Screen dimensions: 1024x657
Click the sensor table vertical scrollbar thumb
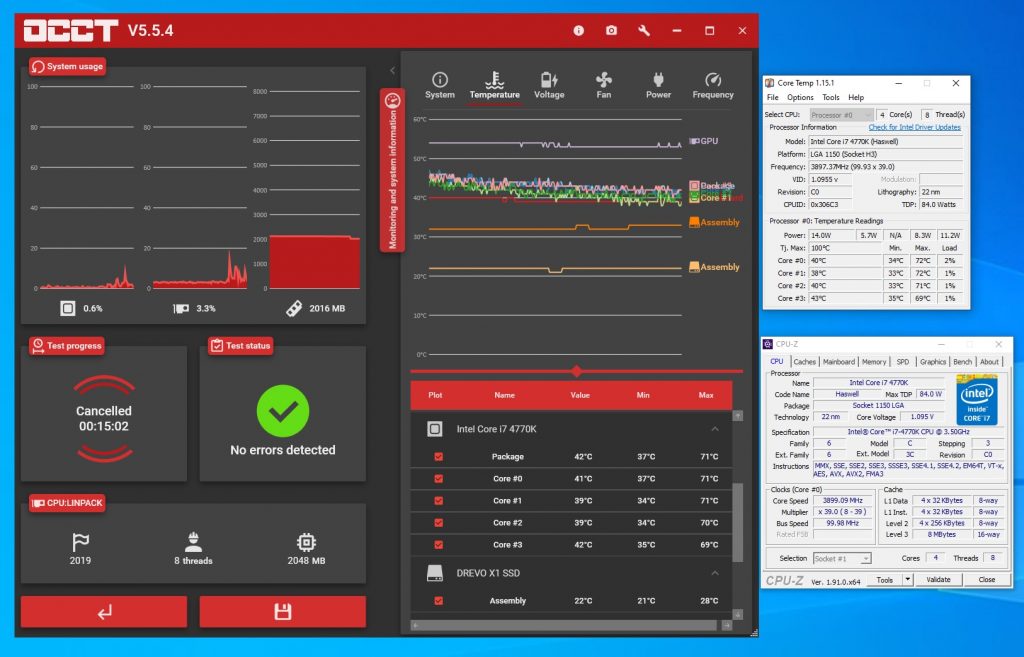click(x=738, y=522)
